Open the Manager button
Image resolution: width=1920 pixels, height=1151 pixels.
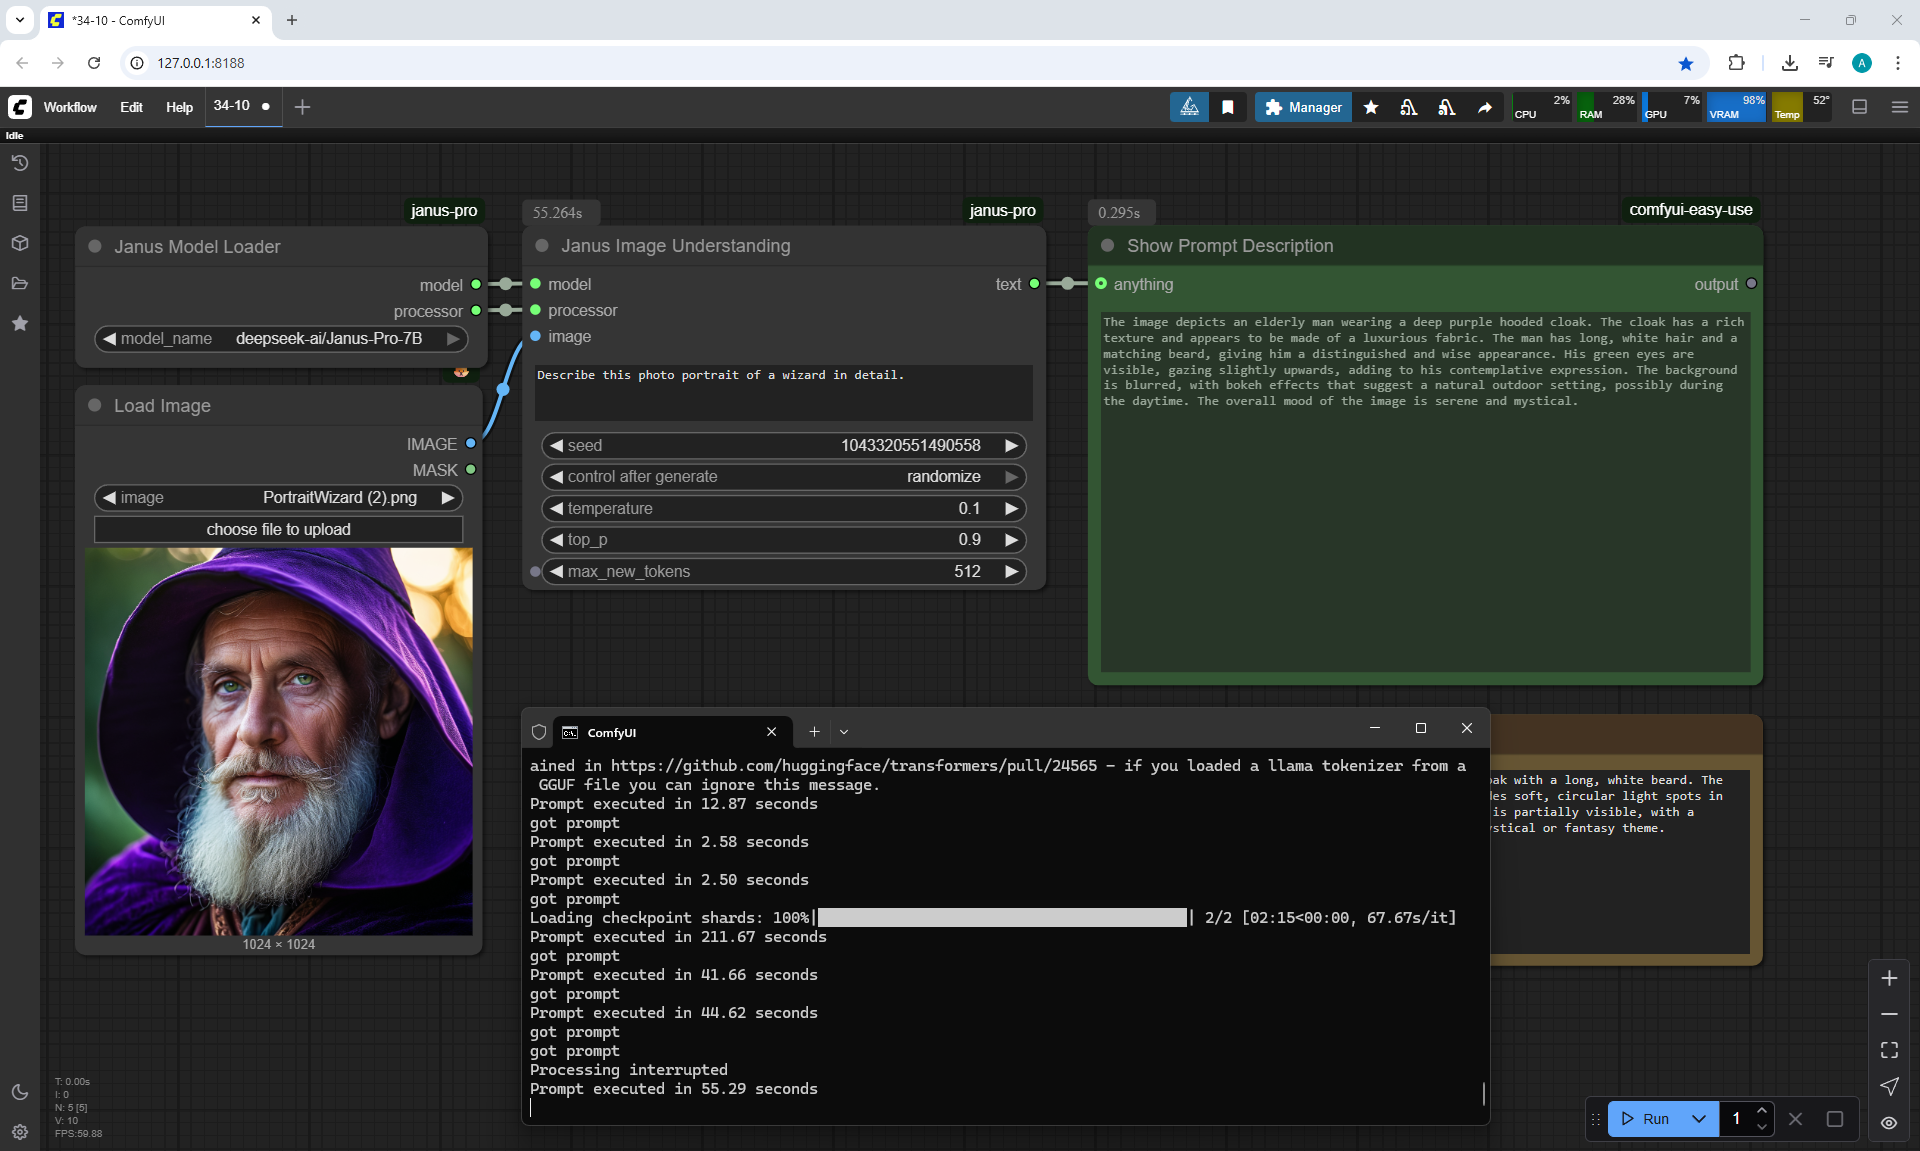pyautogui.click(x=1303, y=107)
